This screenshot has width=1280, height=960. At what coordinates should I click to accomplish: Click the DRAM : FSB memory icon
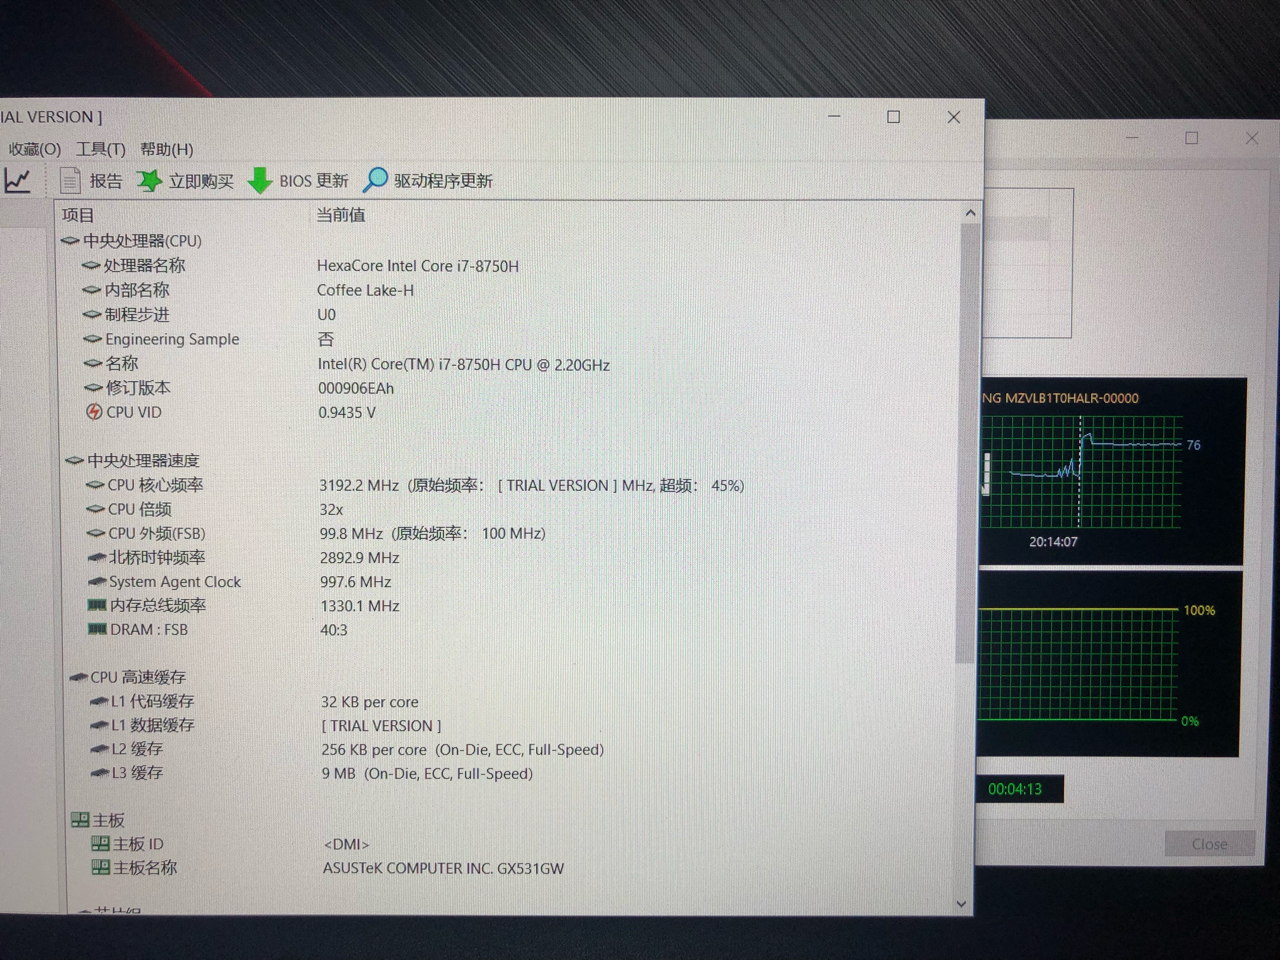(x=98, y=630)
